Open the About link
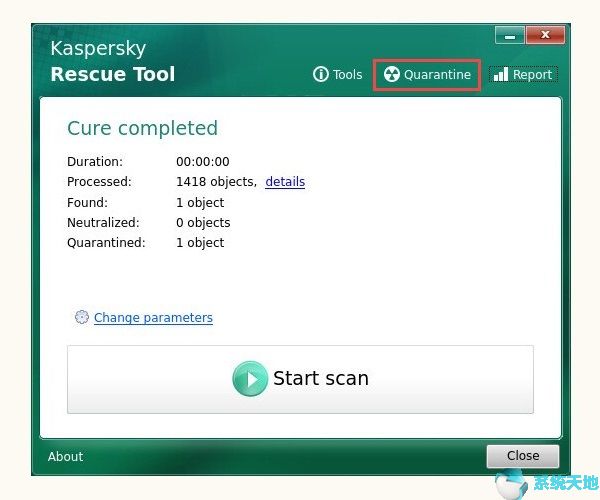The image size is (600, 500). (65, 456)
